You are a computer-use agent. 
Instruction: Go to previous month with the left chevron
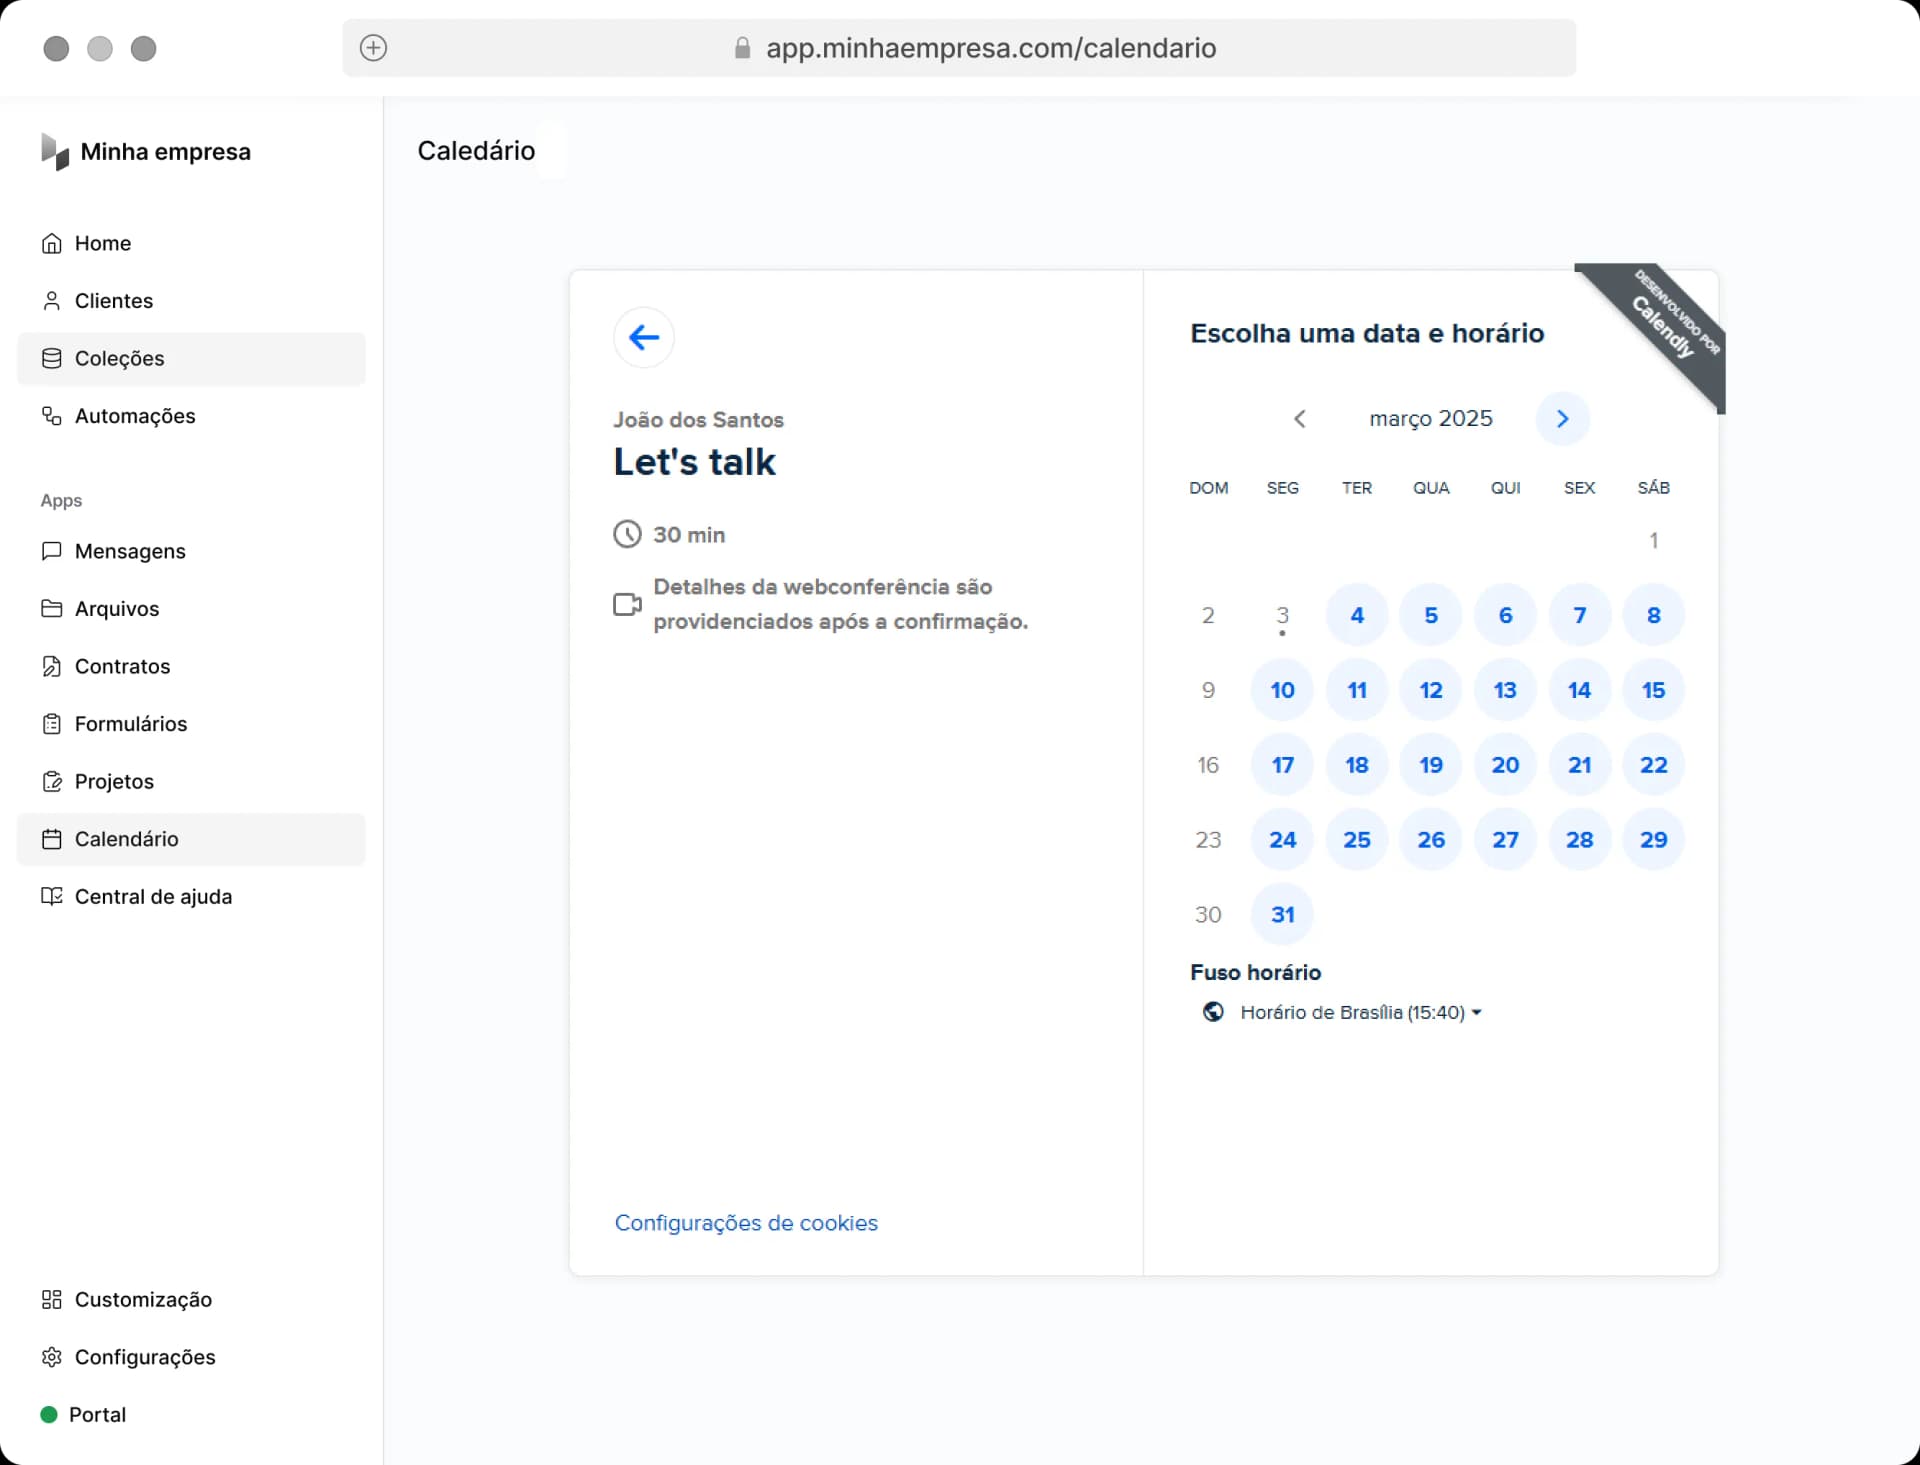coord(1300,419)
